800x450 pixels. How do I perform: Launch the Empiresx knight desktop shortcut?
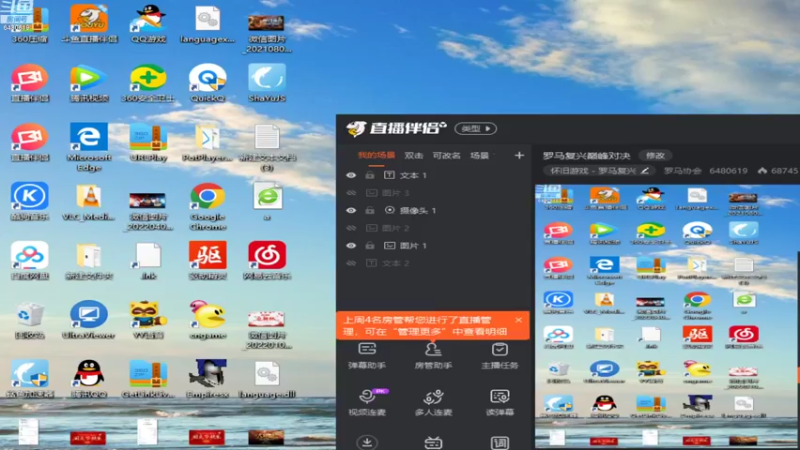(208, 379)
